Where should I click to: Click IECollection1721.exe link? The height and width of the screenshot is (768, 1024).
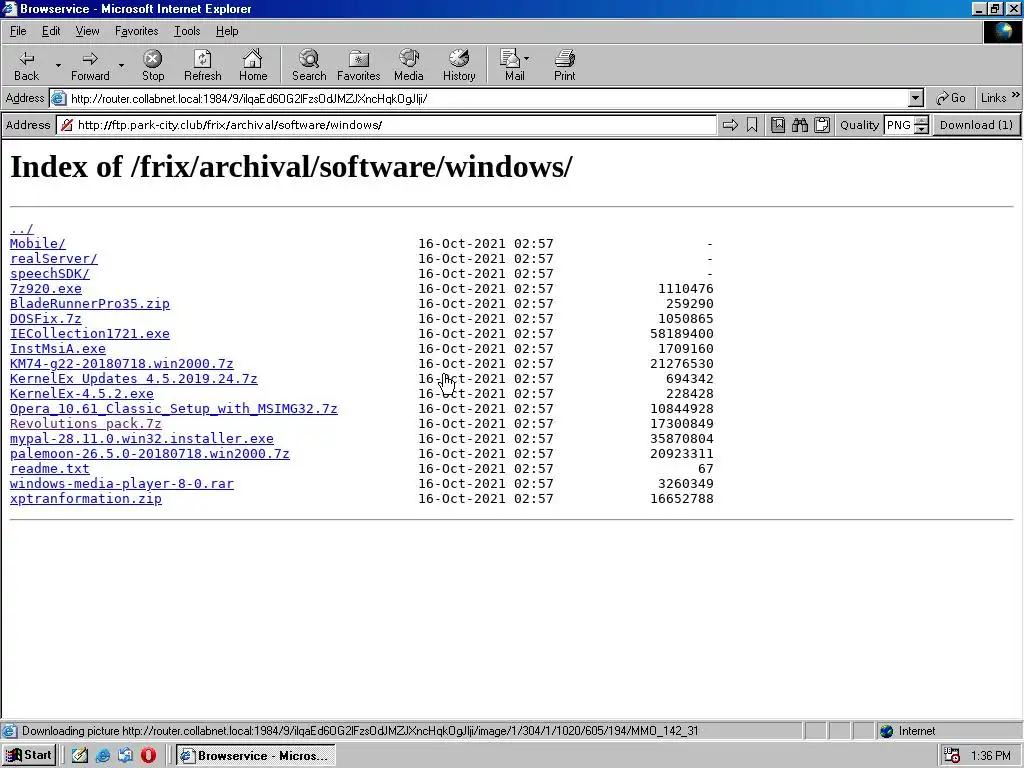click(89, 334)
